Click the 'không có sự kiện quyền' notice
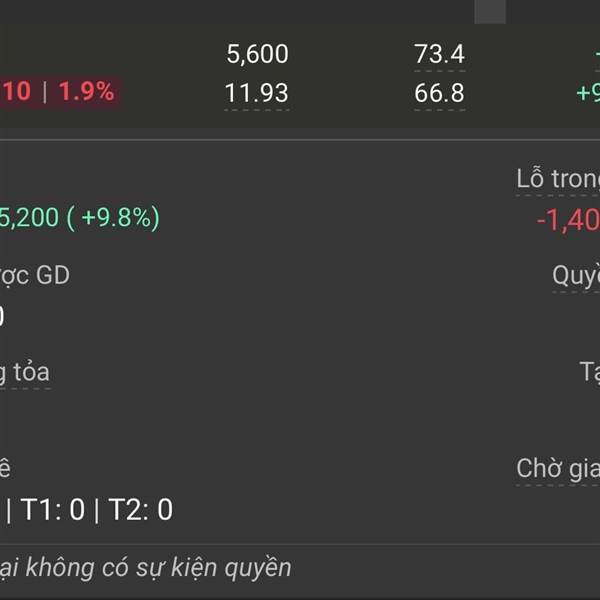 145,567
